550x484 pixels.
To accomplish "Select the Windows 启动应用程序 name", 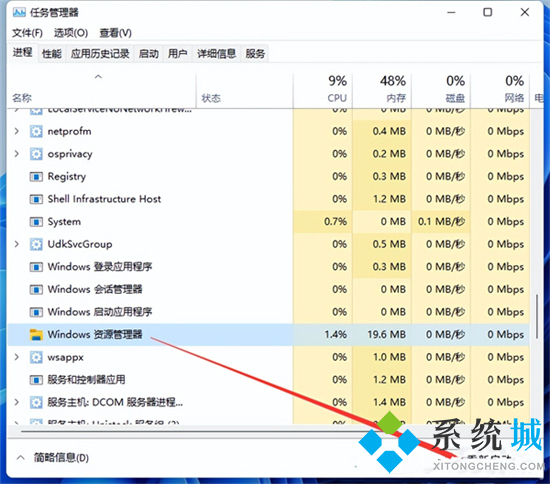I will coord(100,312).
